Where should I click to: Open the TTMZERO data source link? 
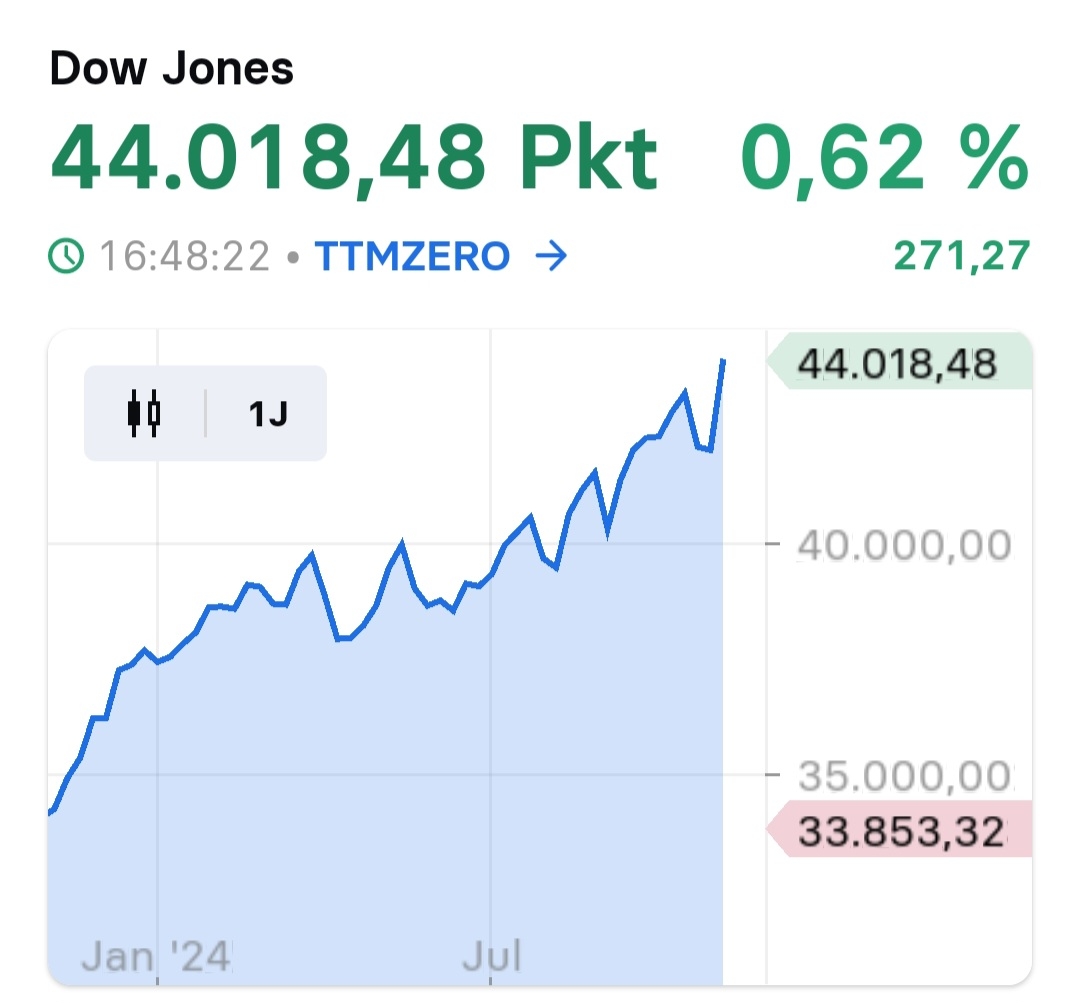(412, 258)
